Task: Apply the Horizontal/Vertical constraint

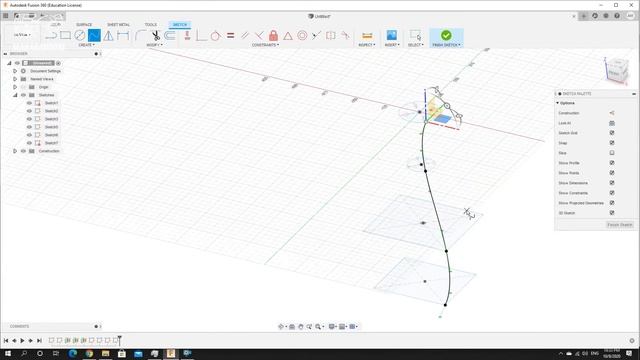Action: point(187,36)
